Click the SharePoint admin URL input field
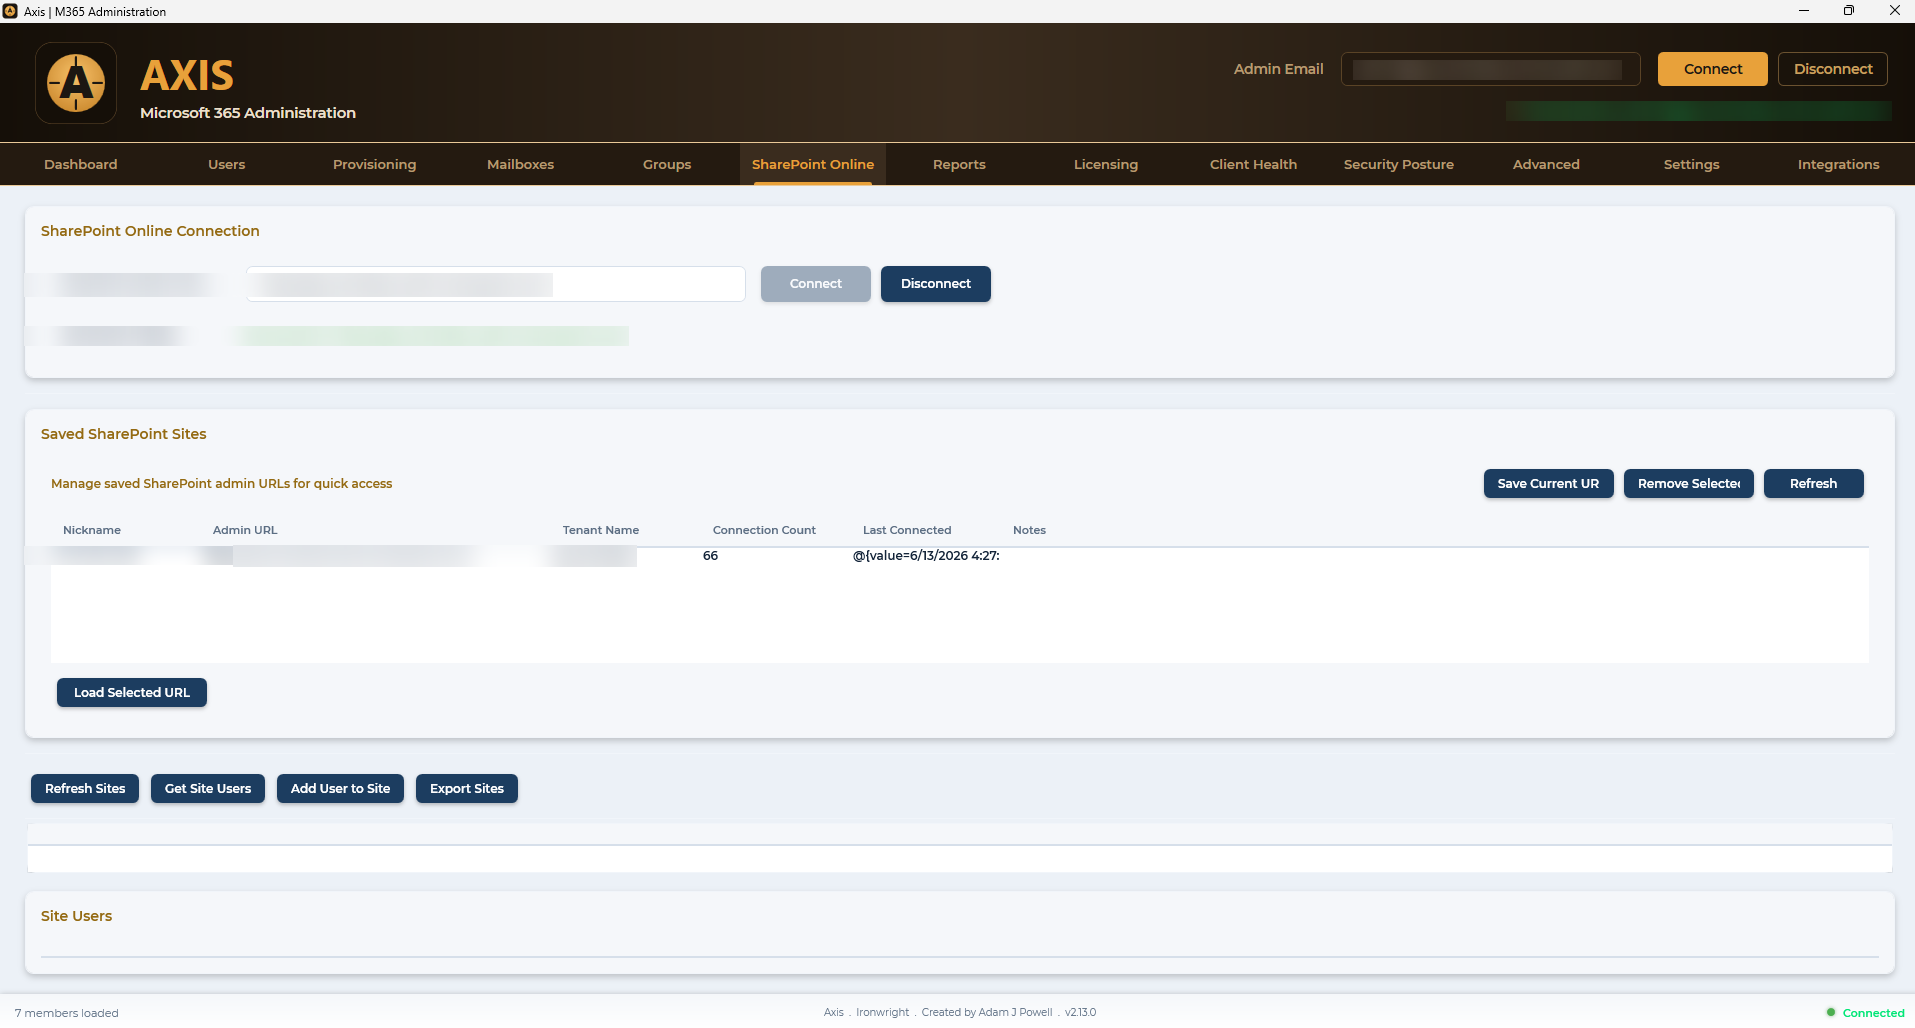The image size is (1915, 1028). 496,284
